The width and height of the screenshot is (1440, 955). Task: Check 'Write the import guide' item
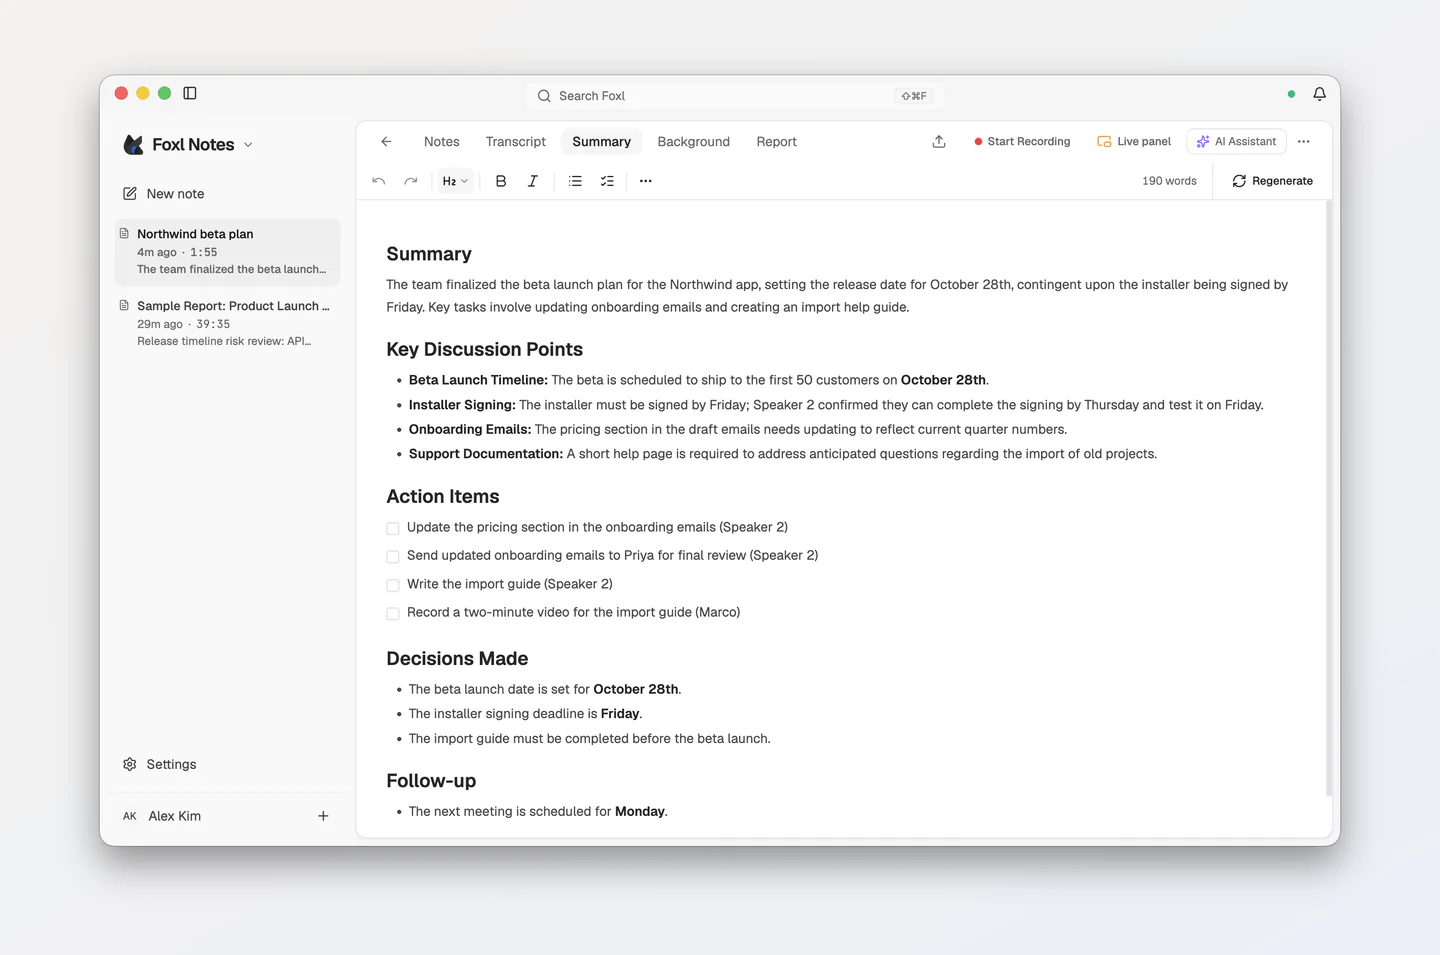pos(393,585)
